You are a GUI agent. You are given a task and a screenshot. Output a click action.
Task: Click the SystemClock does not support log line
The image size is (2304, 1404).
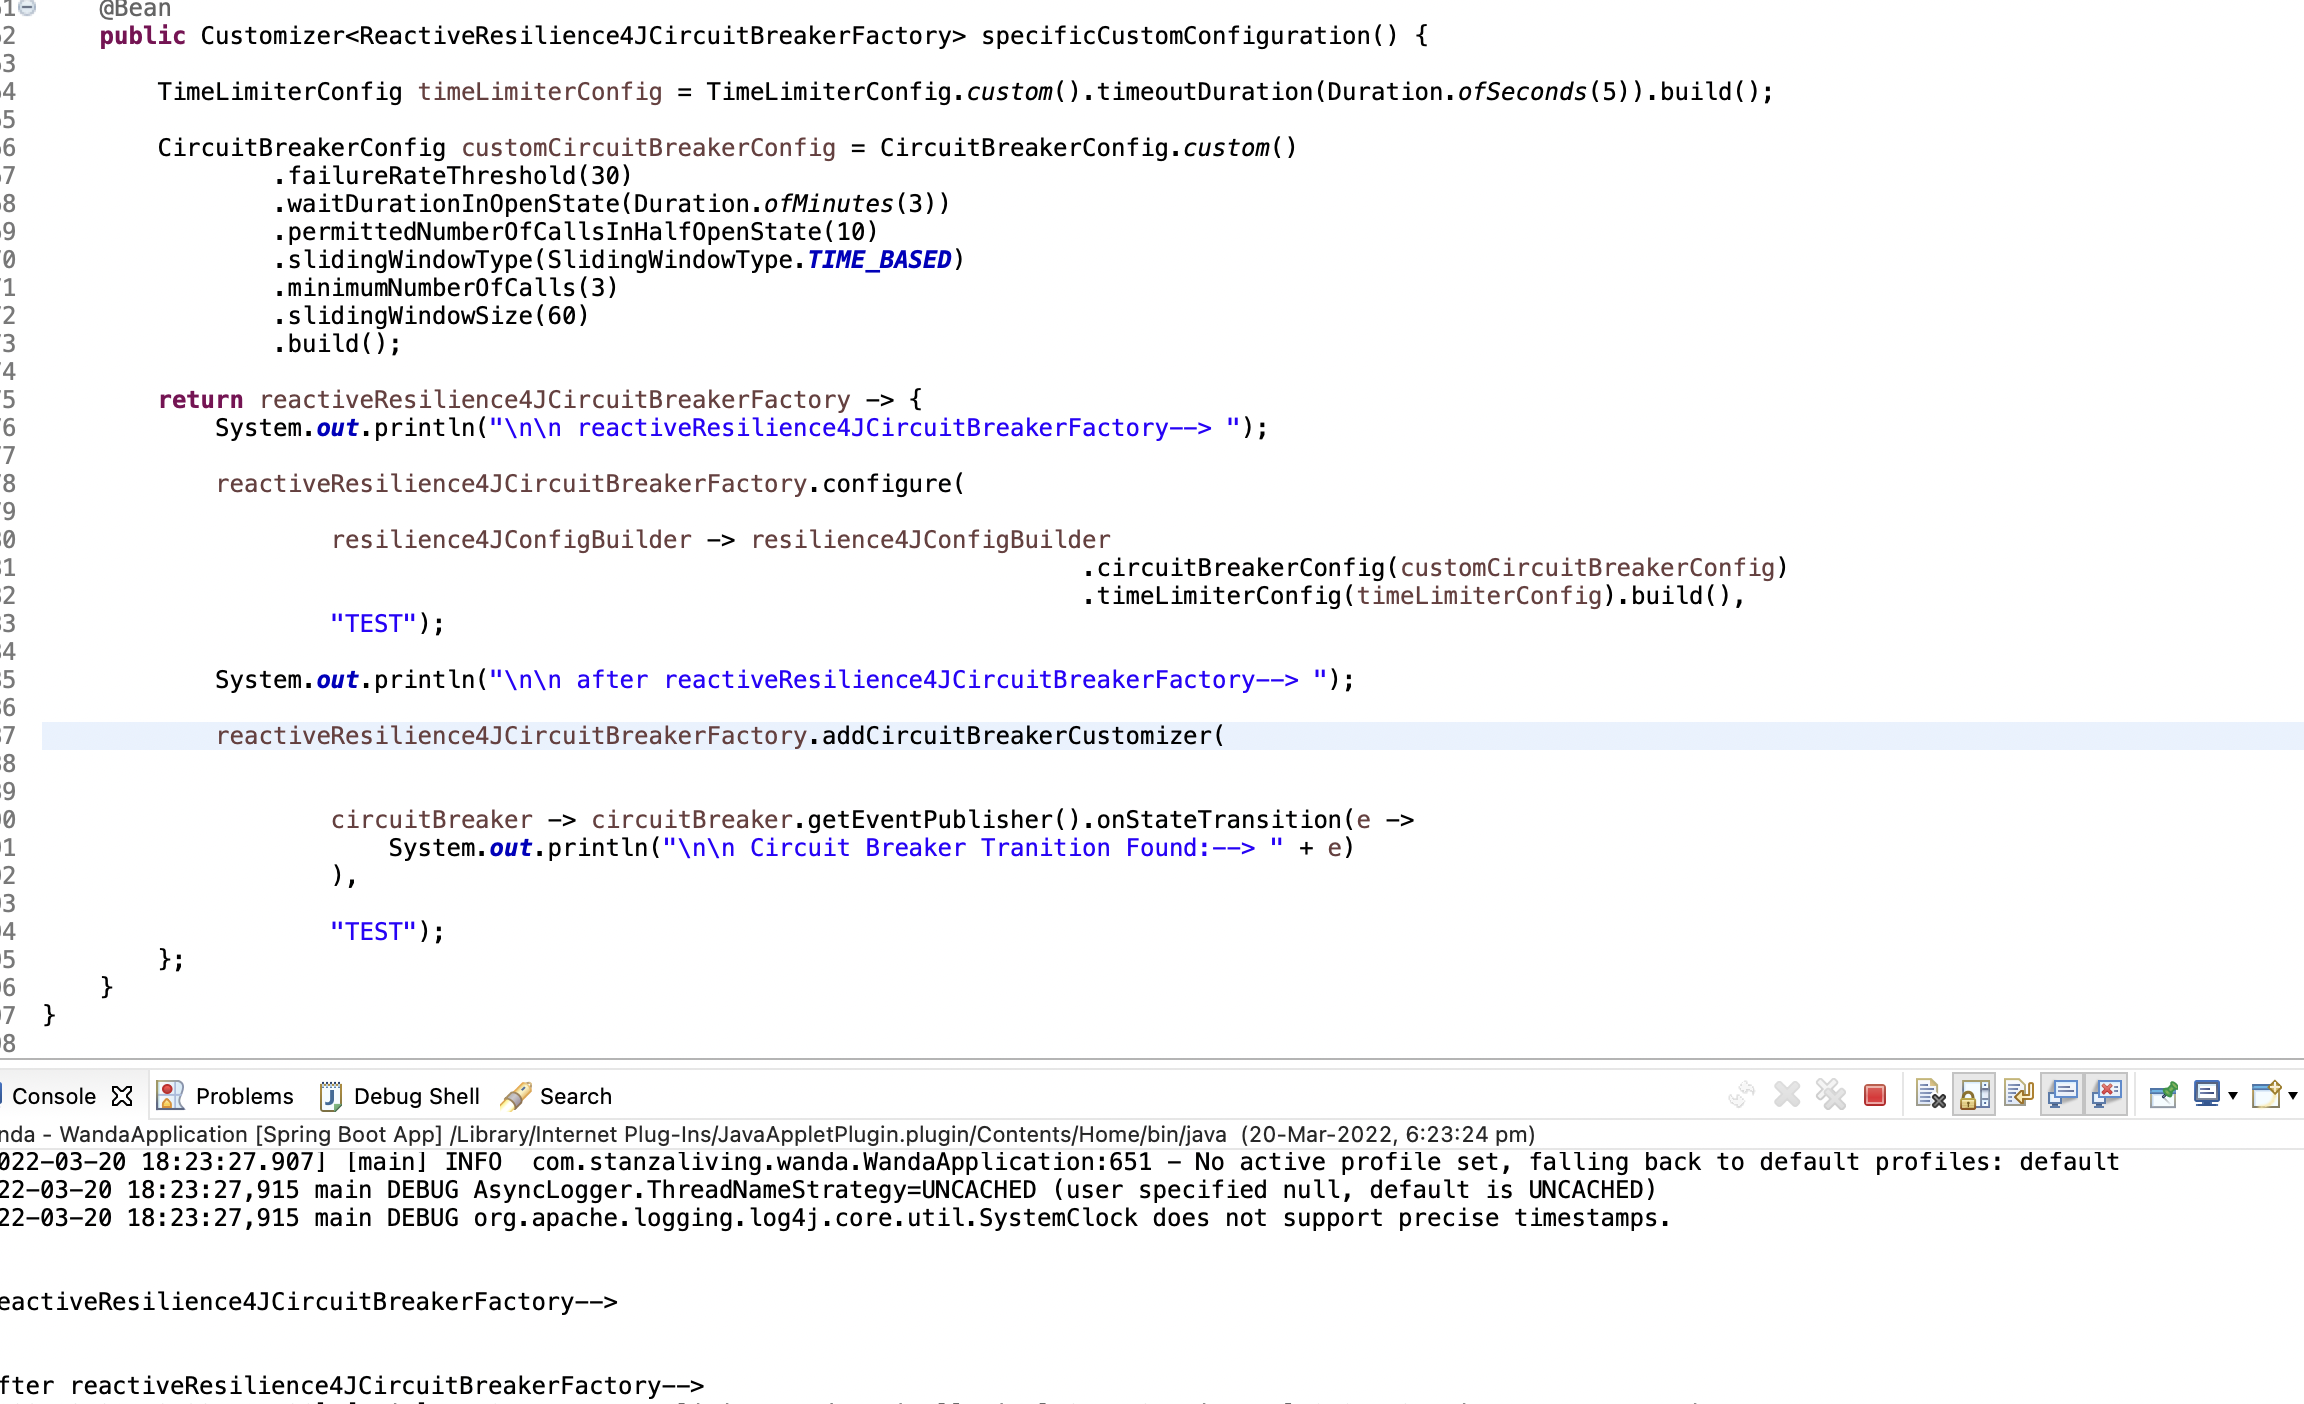point(835,1218)
